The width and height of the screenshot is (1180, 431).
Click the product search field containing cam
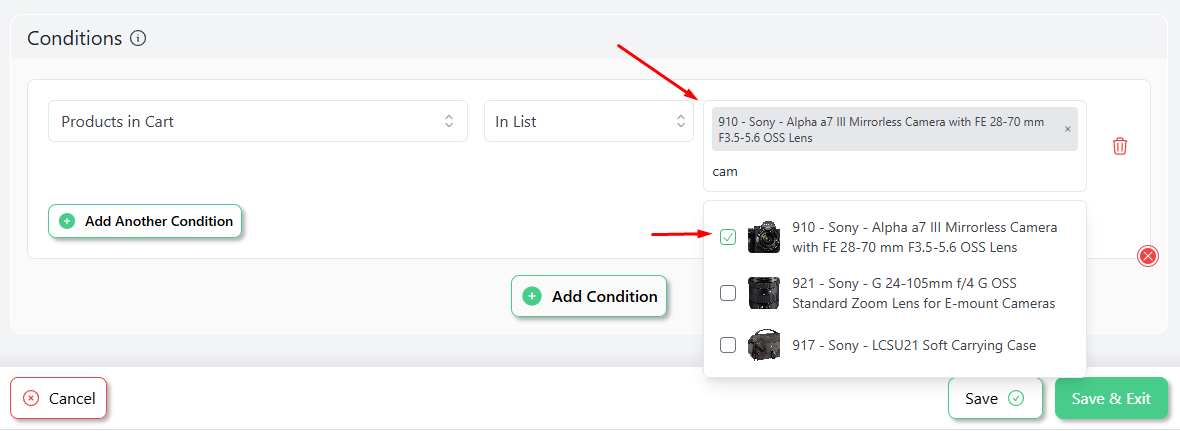coord(895,171)
